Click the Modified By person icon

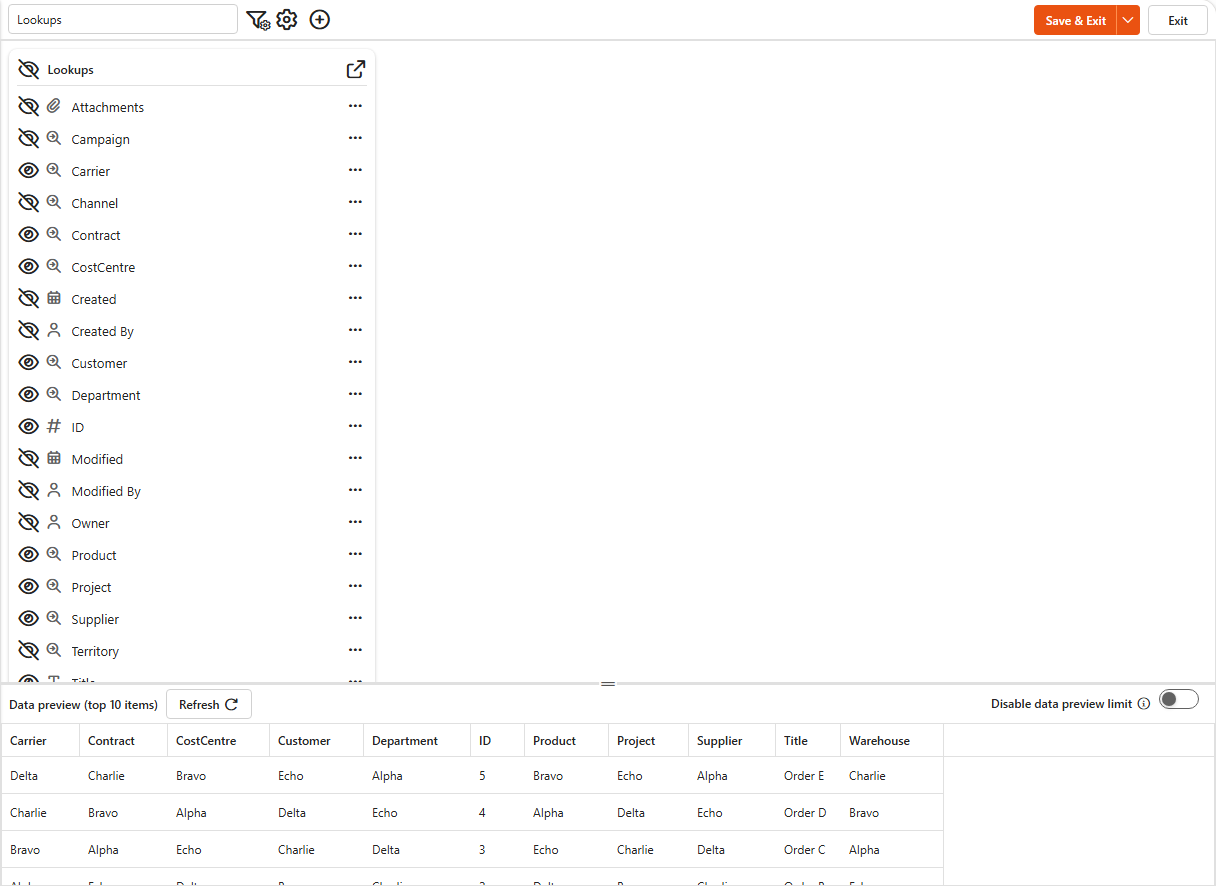pos(54,491)
